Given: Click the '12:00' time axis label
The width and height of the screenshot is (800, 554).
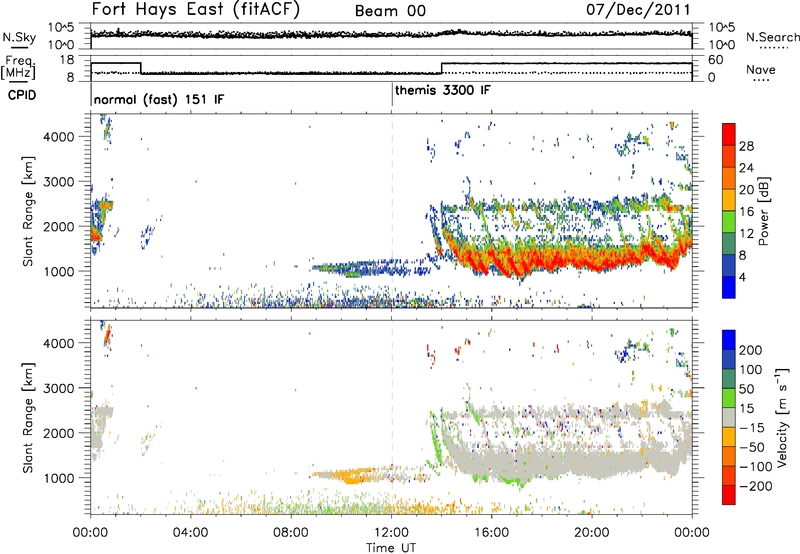Looking at the screenshot, I should [x=391, y=533].
